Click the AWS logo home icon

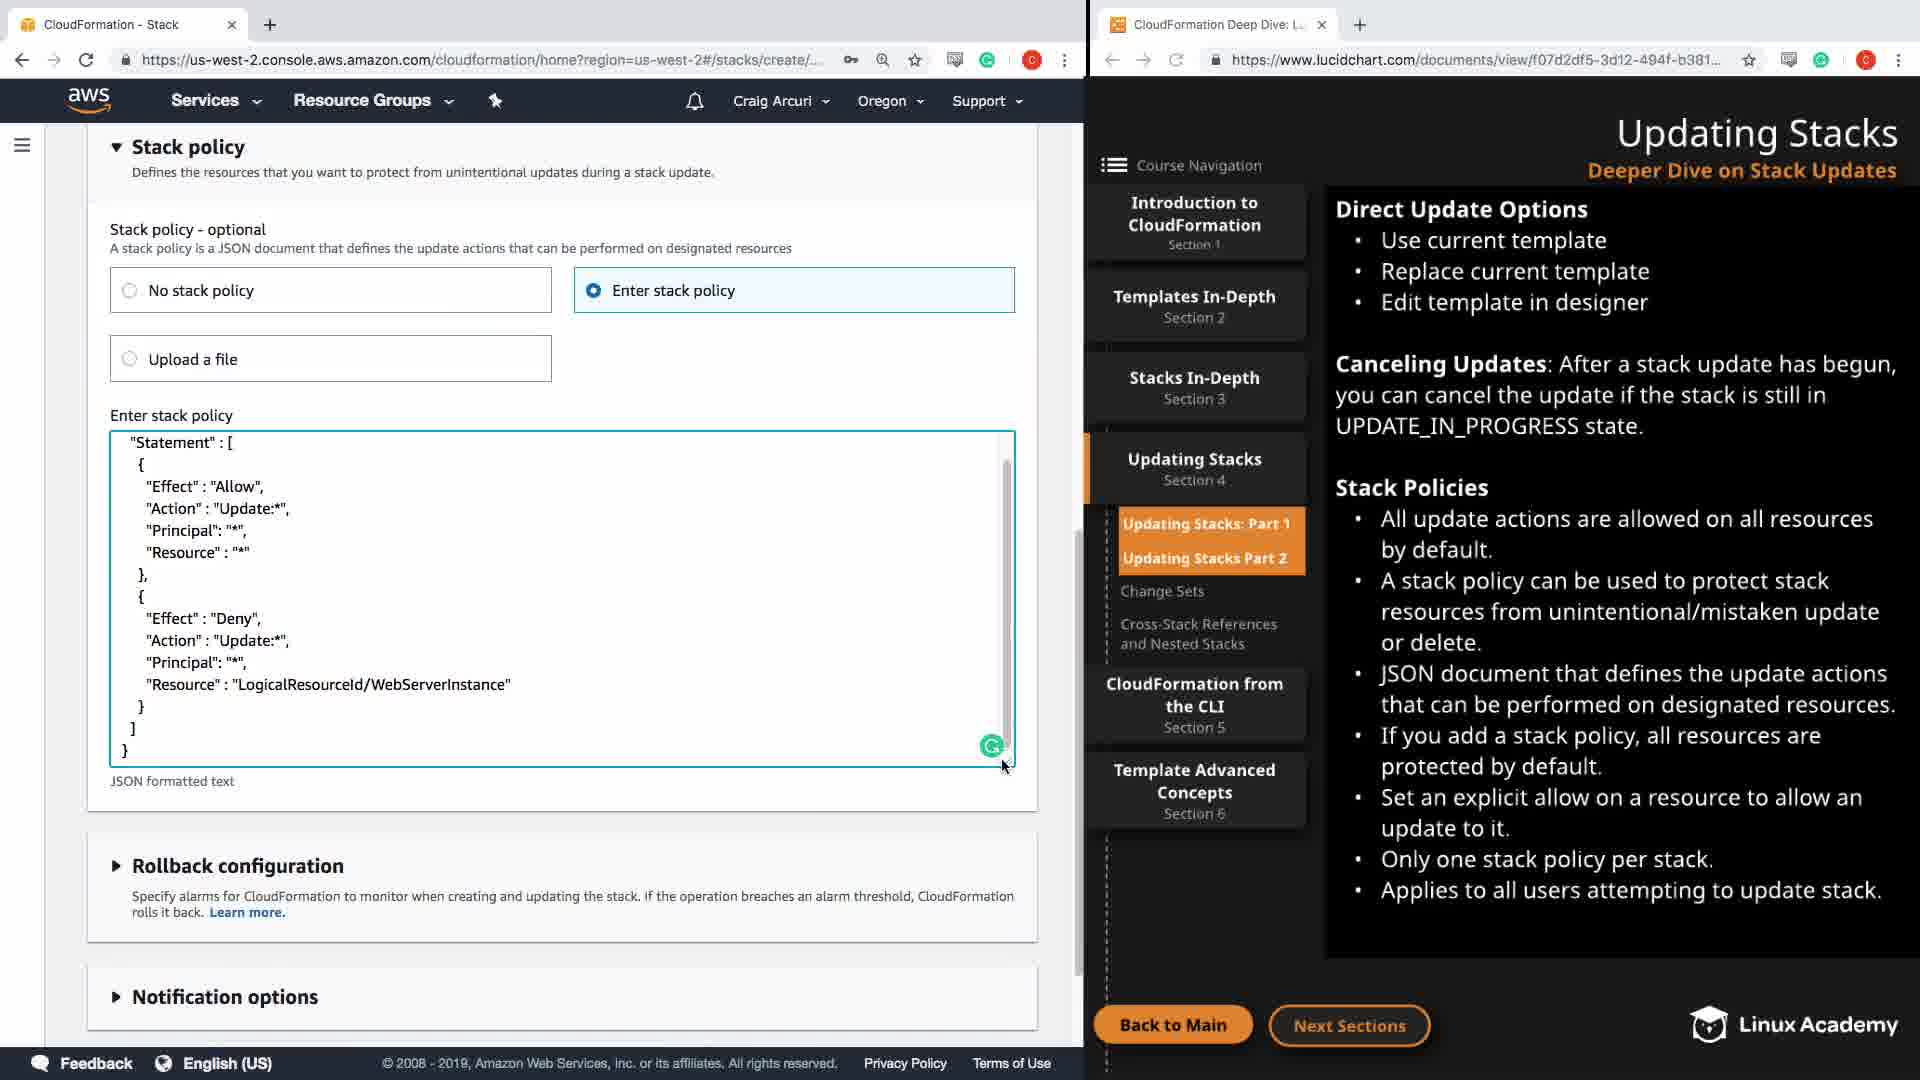[x=89, y=100]
